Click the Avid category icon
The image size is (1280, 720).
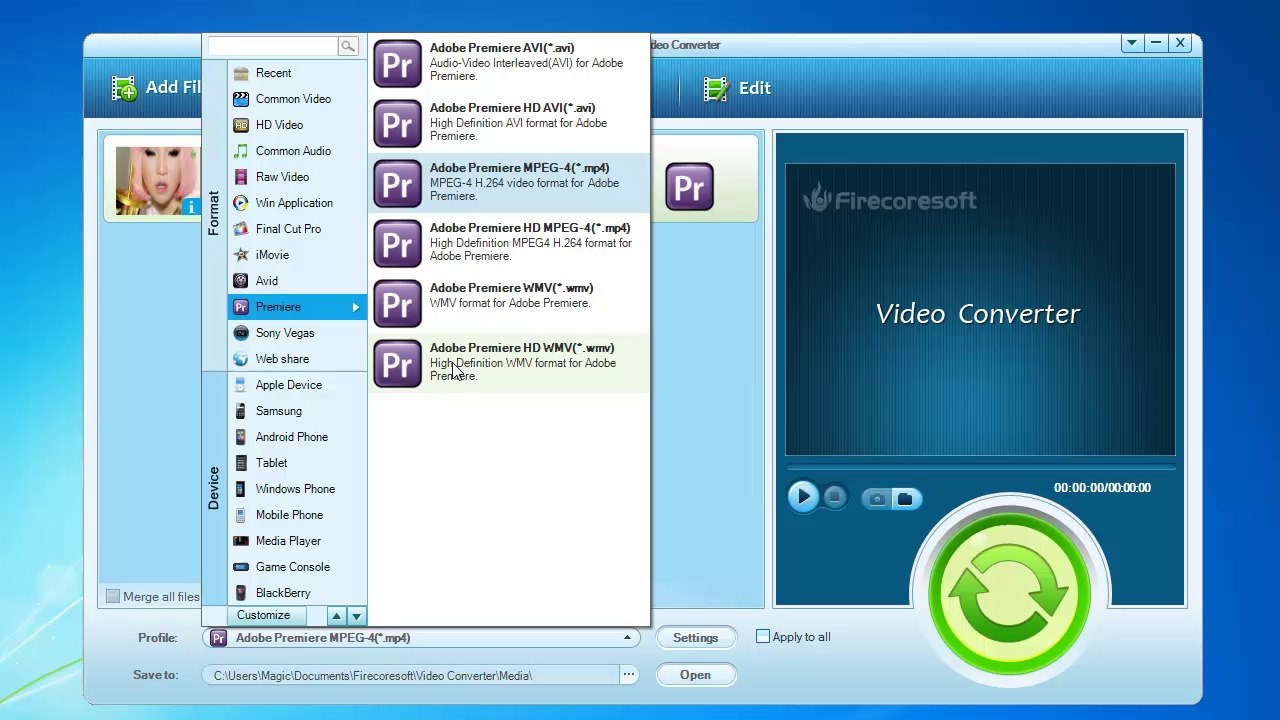(241, 281)
